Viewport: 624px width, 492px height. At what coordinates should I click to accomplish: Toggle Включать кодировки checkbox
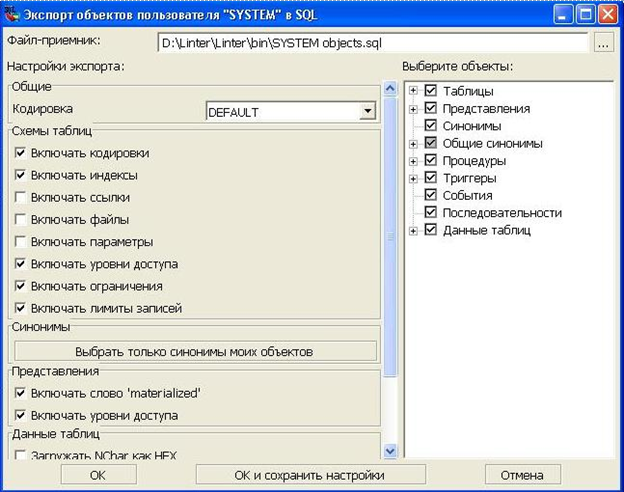coord(20,153)
